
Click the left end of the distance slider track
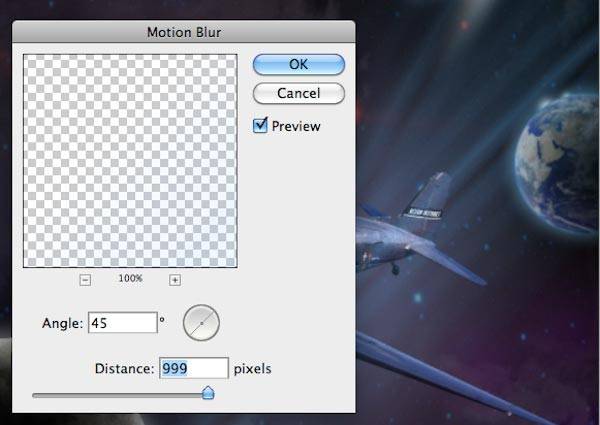tap(36, 395)
